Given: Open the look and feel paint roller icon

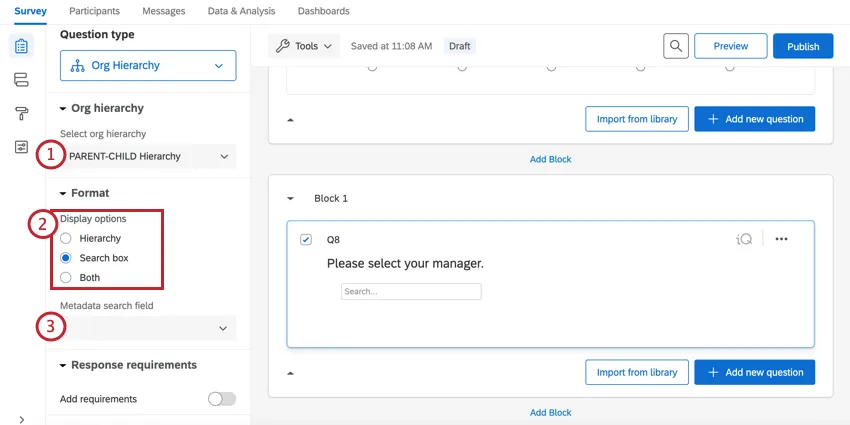Looking at the screenshot, I should coord(21,113).
